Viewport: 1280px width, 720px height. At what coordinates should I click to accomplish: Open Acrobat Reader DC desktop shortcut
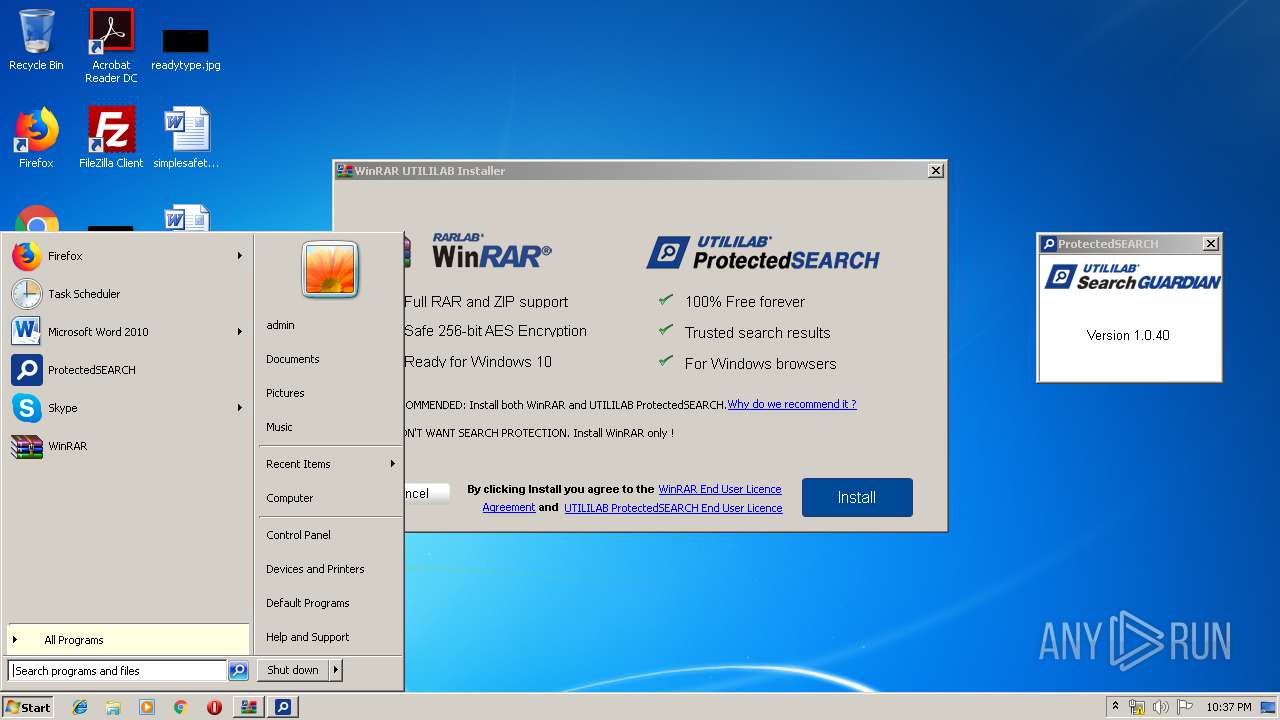111,46
